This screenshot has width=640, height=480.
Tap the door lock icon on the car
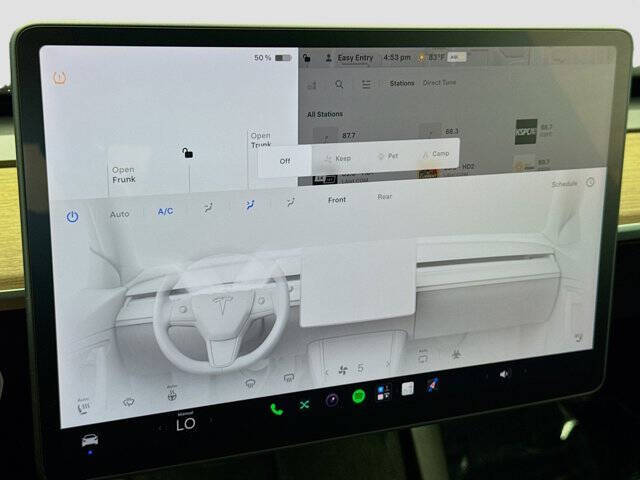point(187,153)
